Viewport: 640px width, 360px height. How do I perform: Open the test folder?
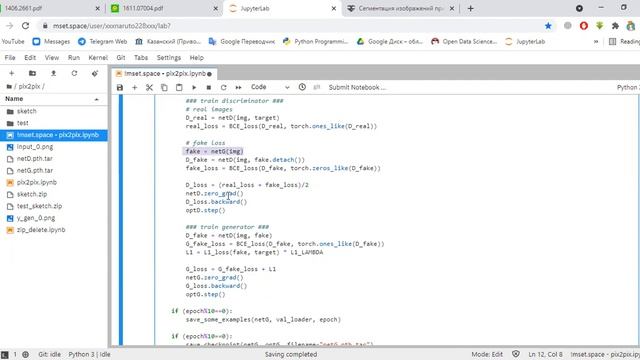point(54,123)
